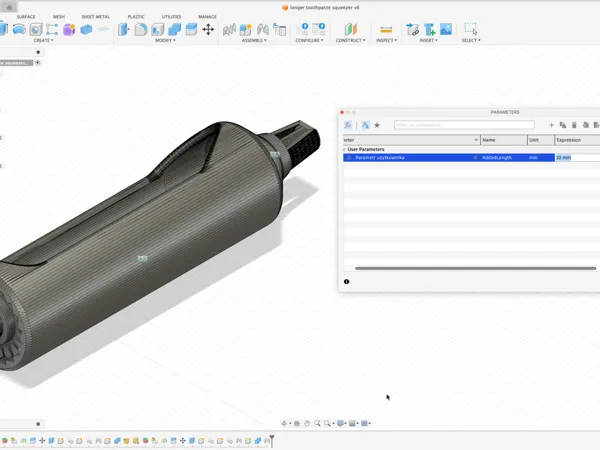600x450 pixels.
Task: Select the Shell tool
Action: [x=157, y=29]
